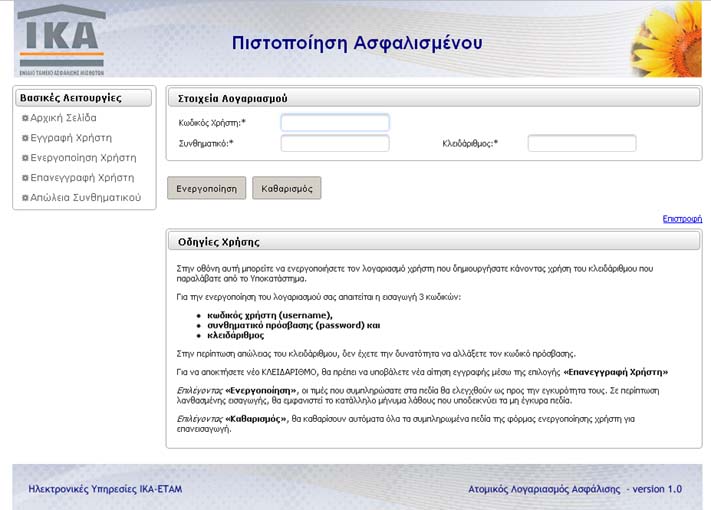Open Απώλεια Συνθηματικού in the sidebar
Screen dimensions: 711x510
85,198
